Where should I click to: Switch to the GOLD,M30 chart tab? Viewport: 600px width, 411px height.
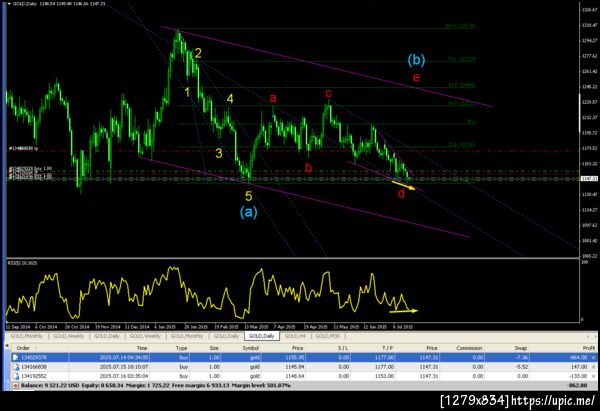329,336
